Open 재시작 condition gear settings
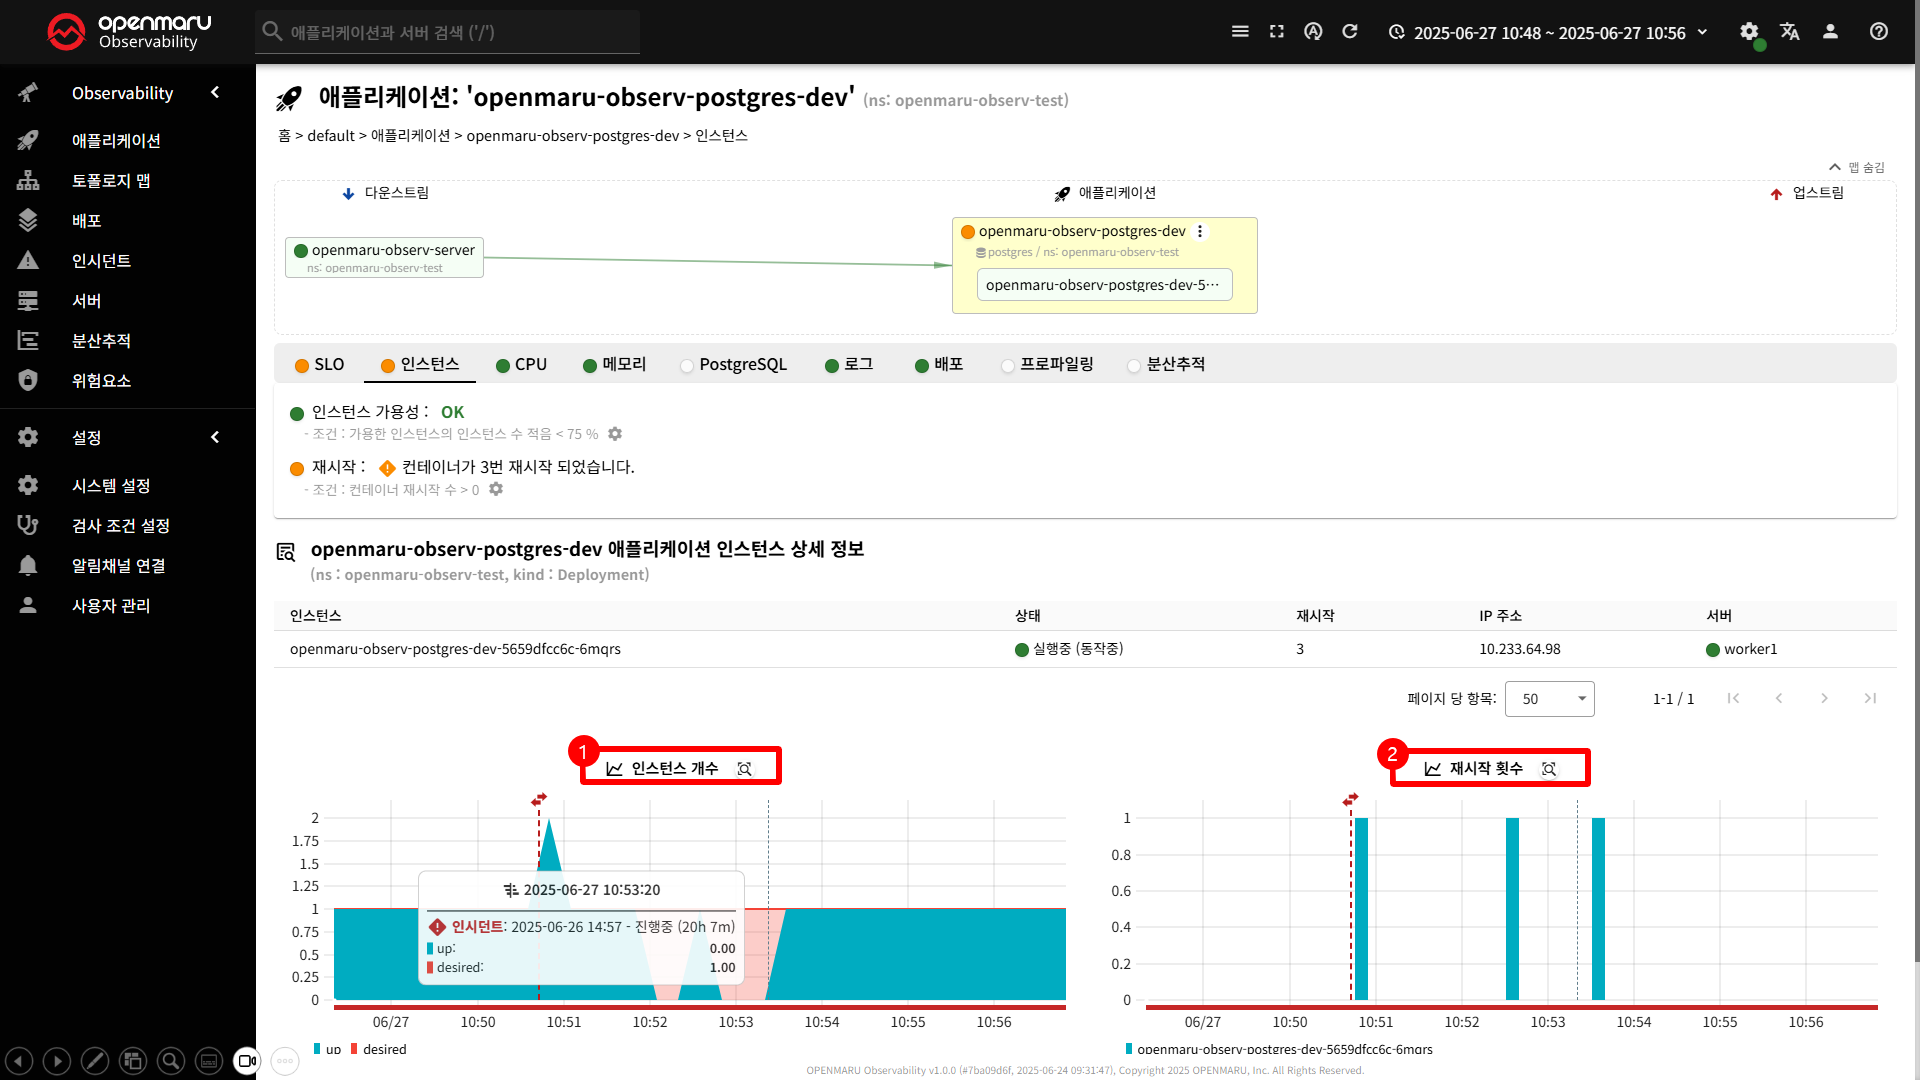 [496, 489]
